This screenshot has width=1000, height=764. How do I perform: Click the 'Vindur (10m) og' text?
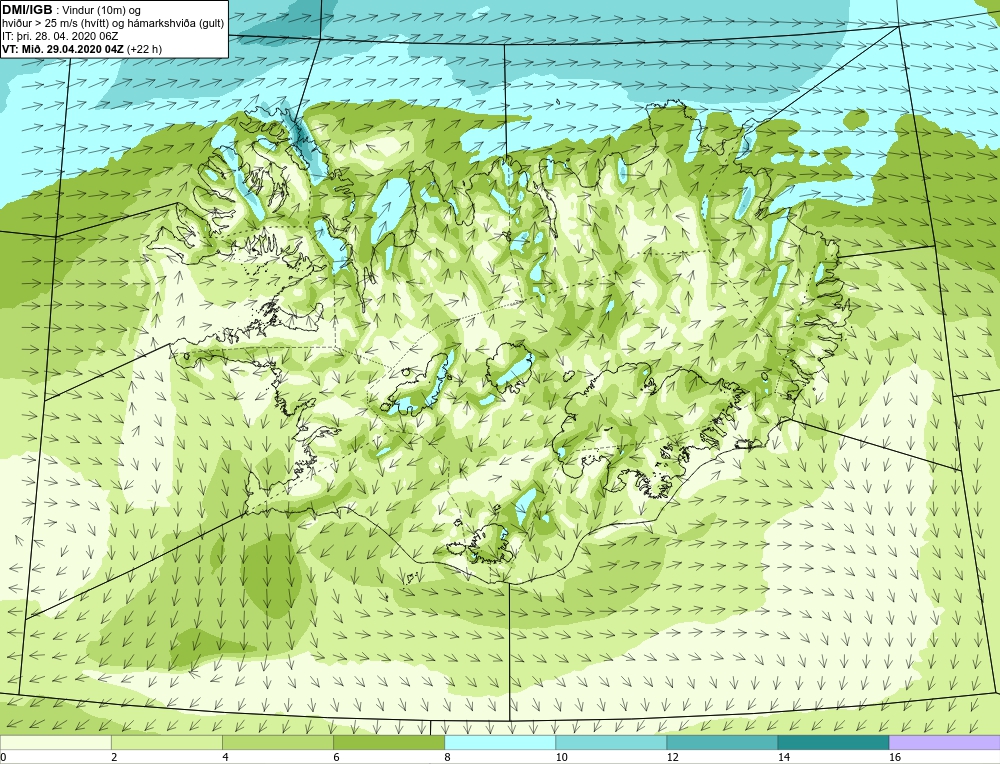(102, 10)
